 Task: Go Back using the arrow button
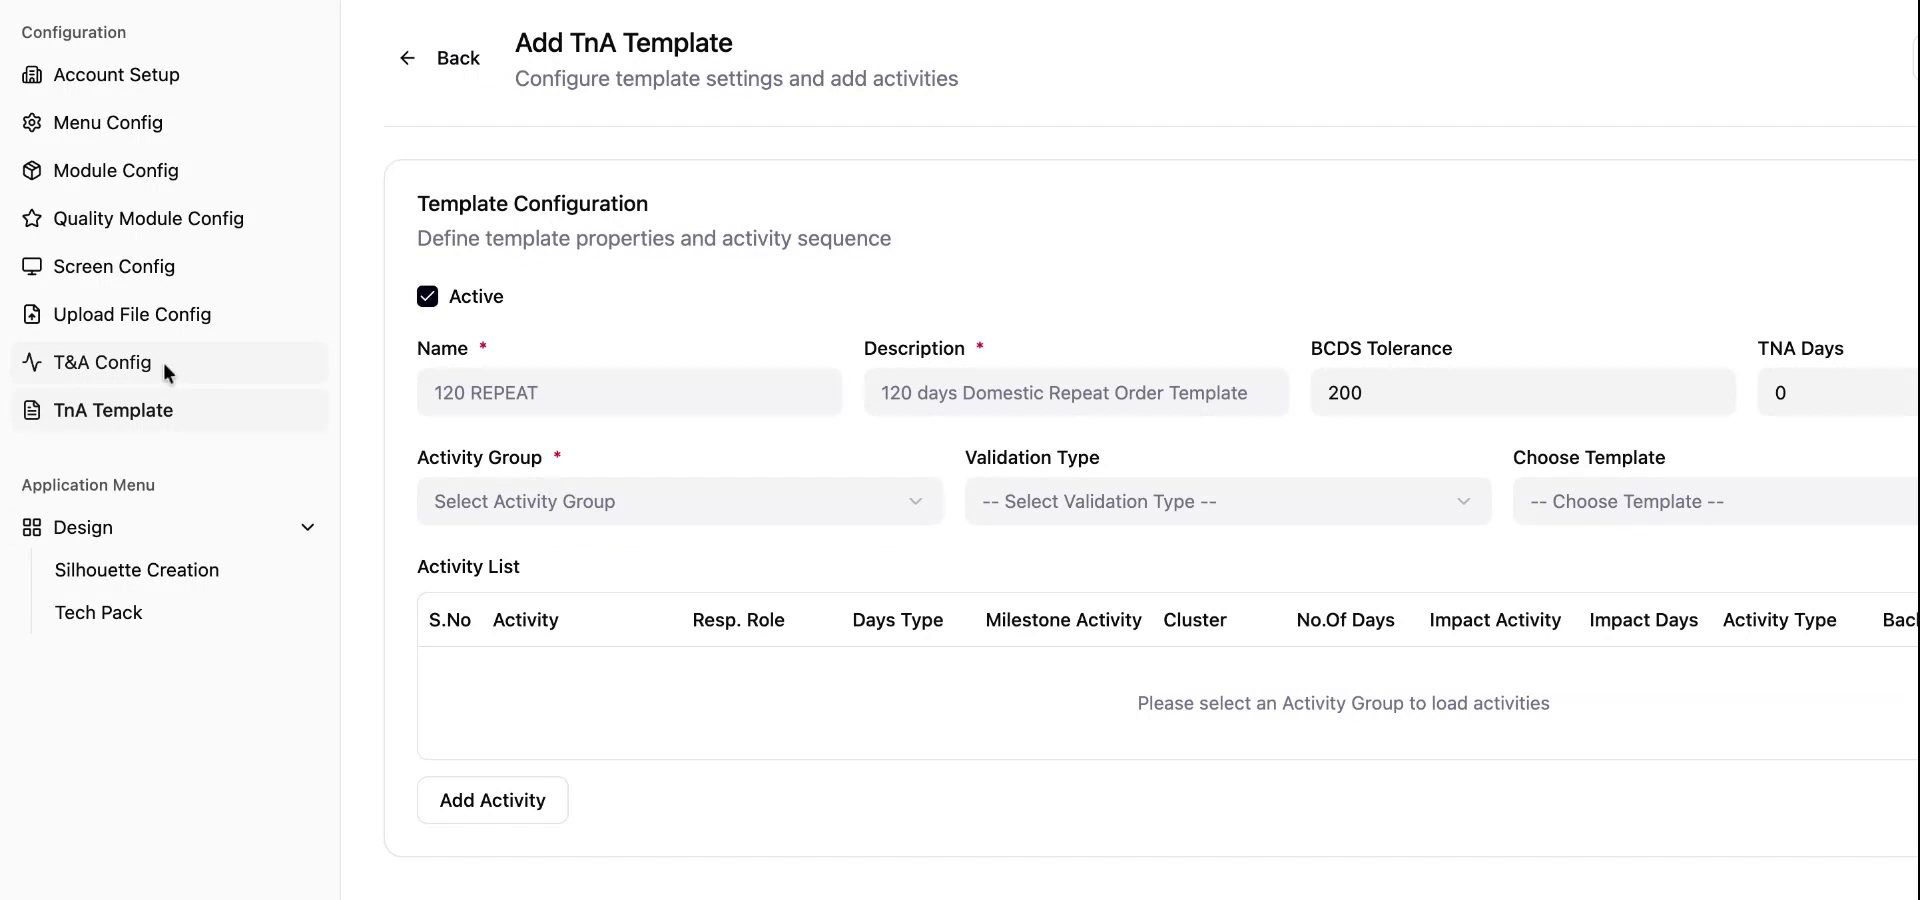tap(408, 58)
